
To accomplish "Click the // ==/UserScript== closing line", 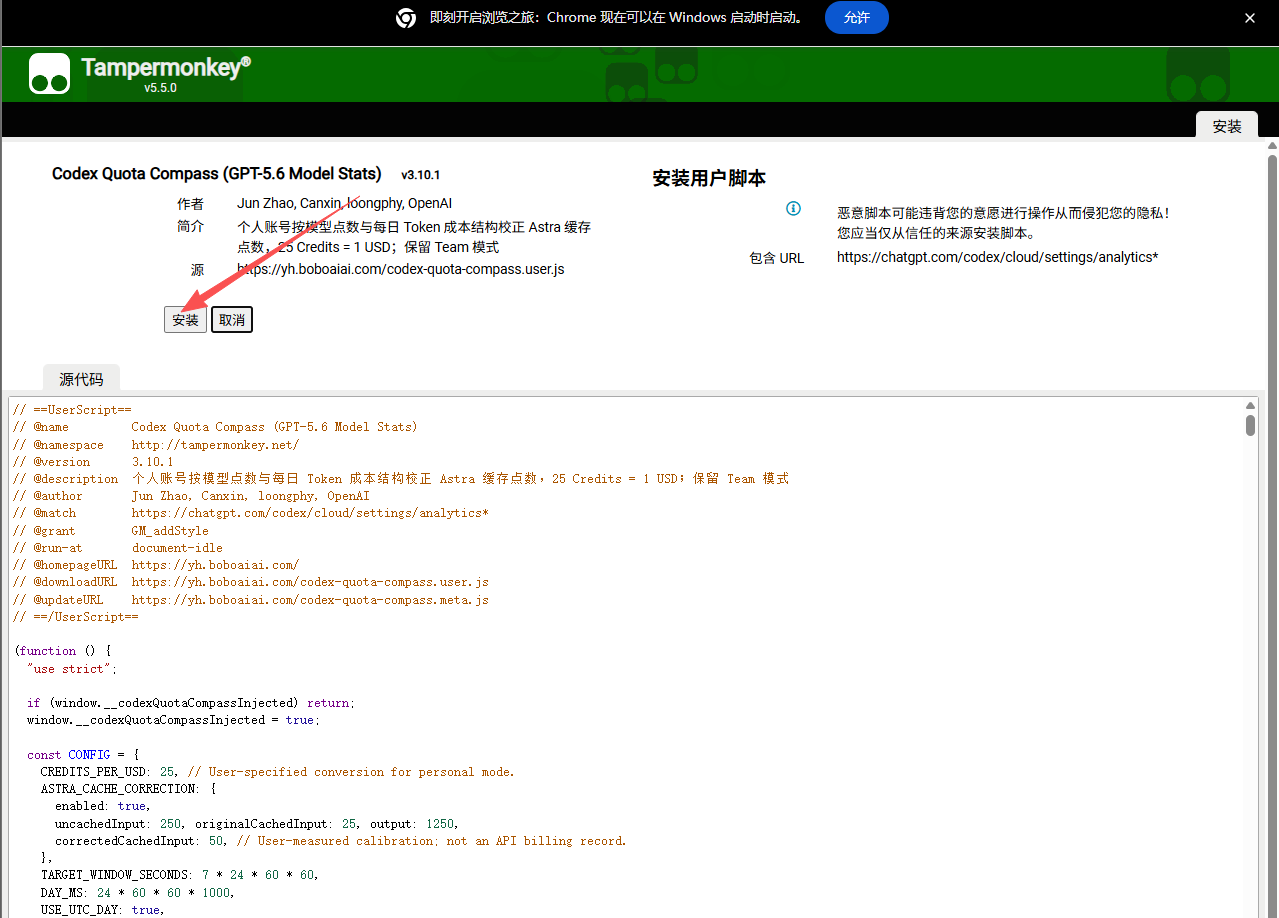I will pos(75,617).
